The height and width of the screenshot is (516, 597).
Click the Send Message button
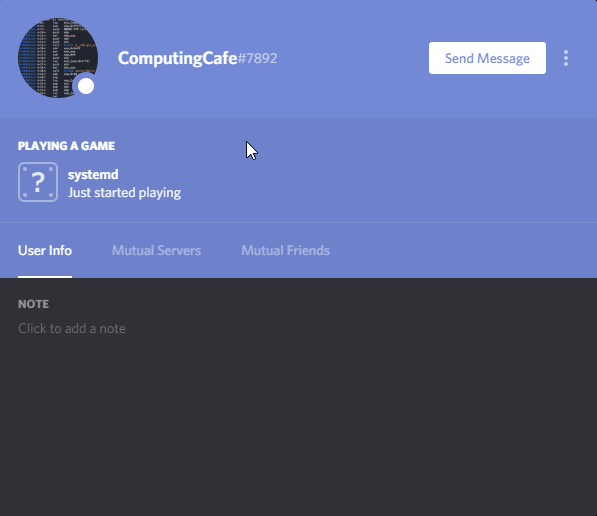click(487, 58)
